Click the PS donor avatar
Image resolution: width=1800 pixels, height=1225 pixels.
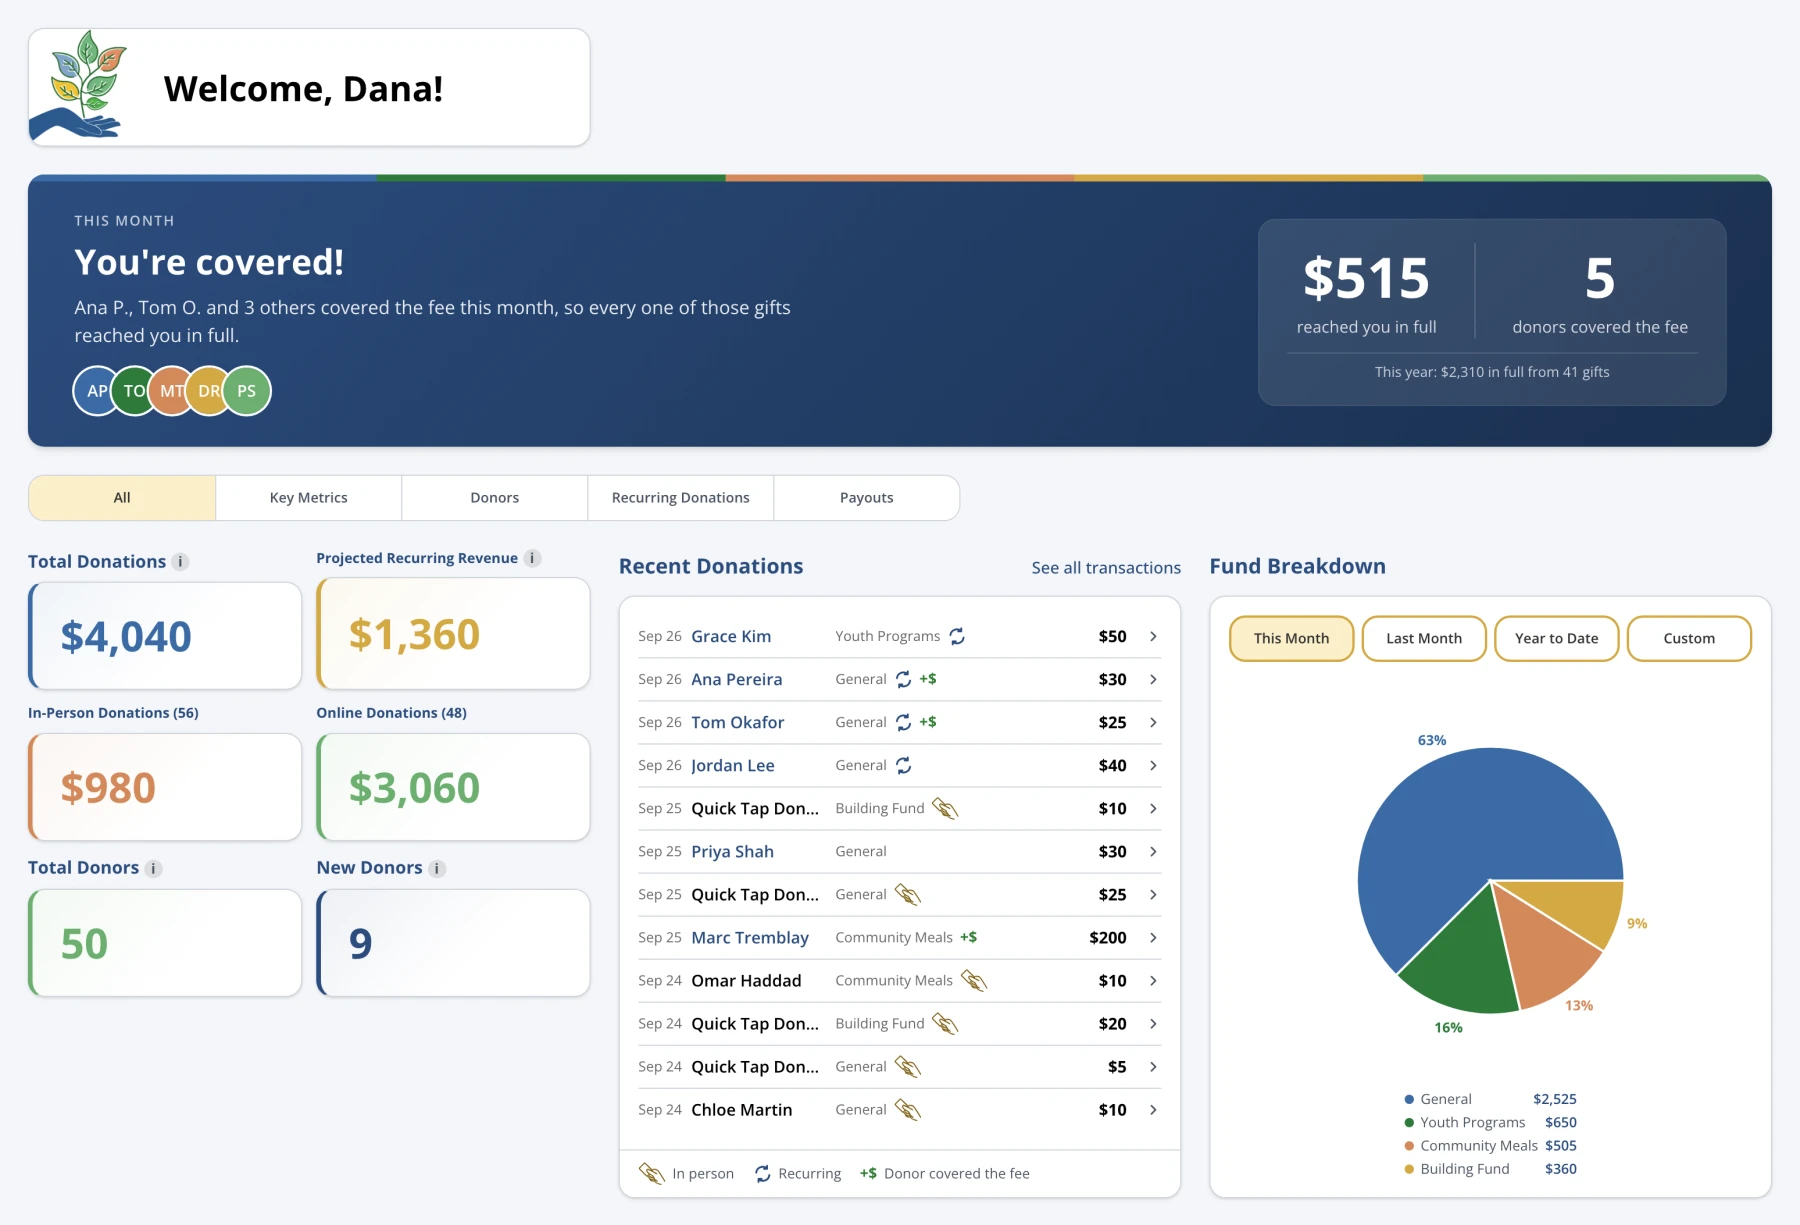[x=247, y=391]
